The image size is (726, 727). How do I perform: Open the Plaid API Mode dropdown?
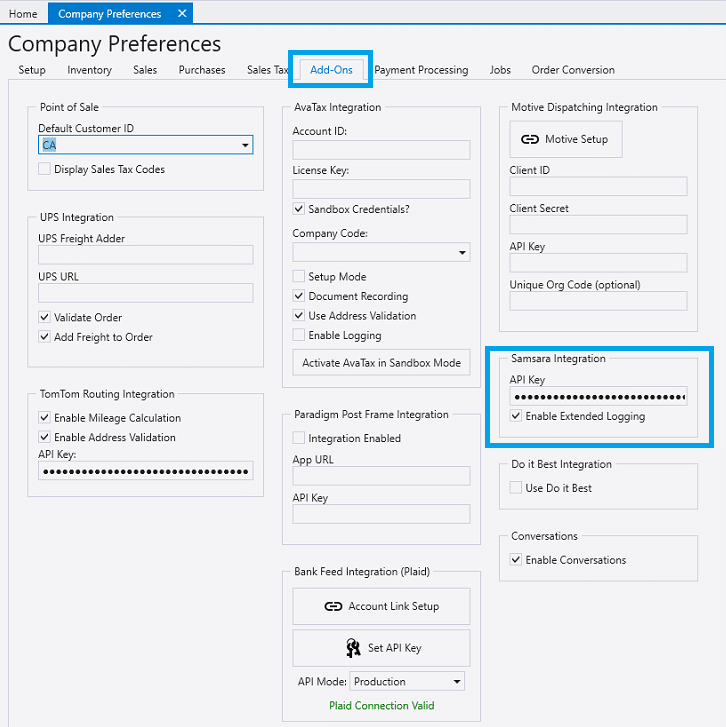click(457, 682)
